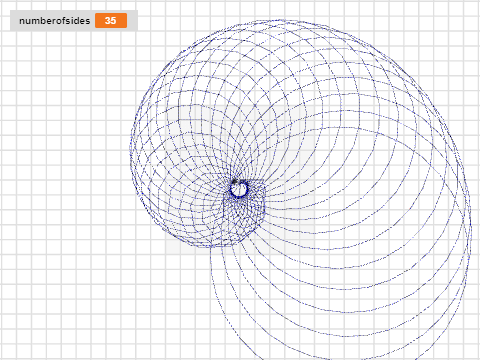
Task: Select the orange 35 value readout
Action: point(111,21)
